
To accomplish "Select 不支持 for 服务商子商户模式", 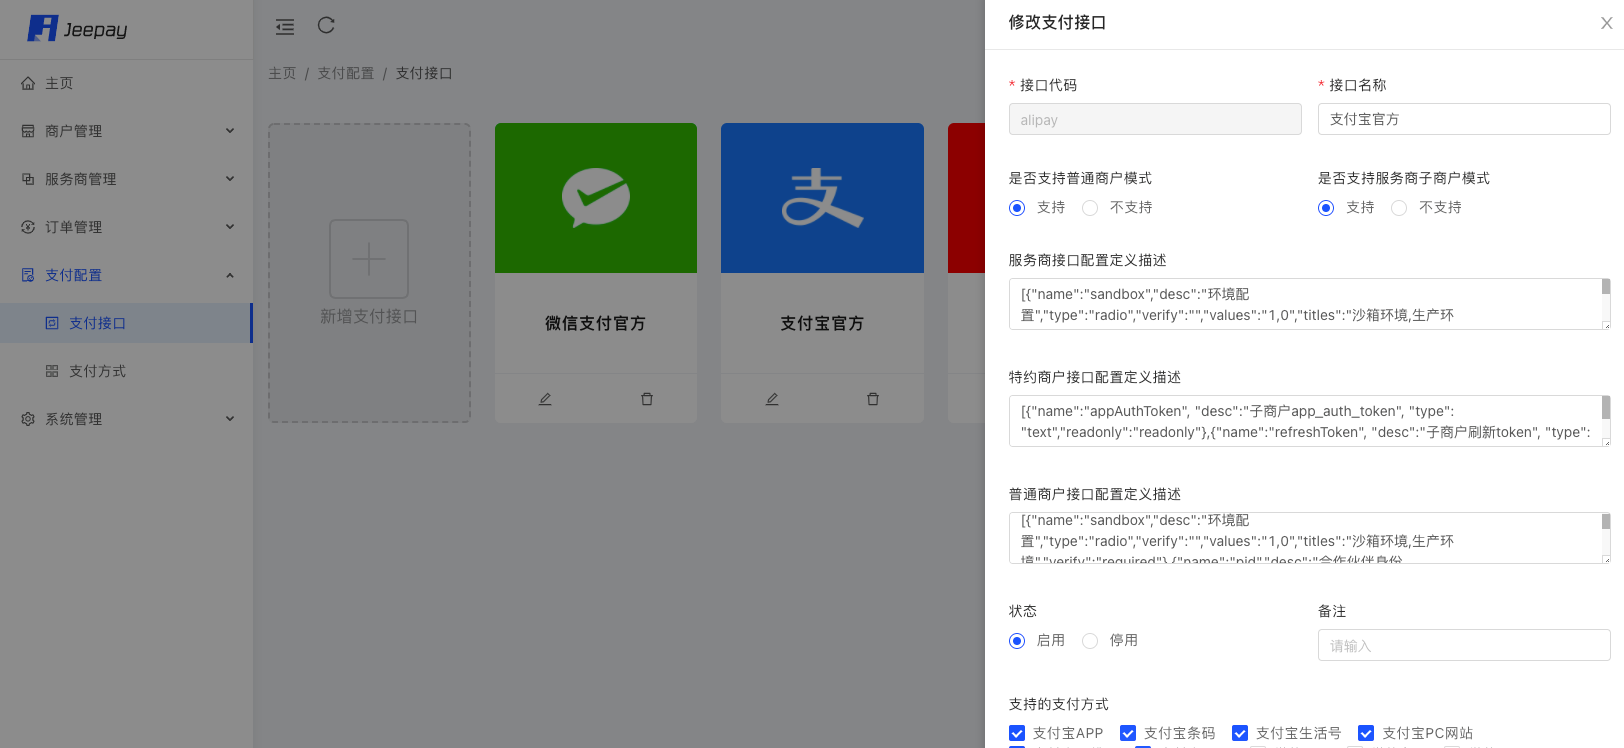I will (1399, 208).
